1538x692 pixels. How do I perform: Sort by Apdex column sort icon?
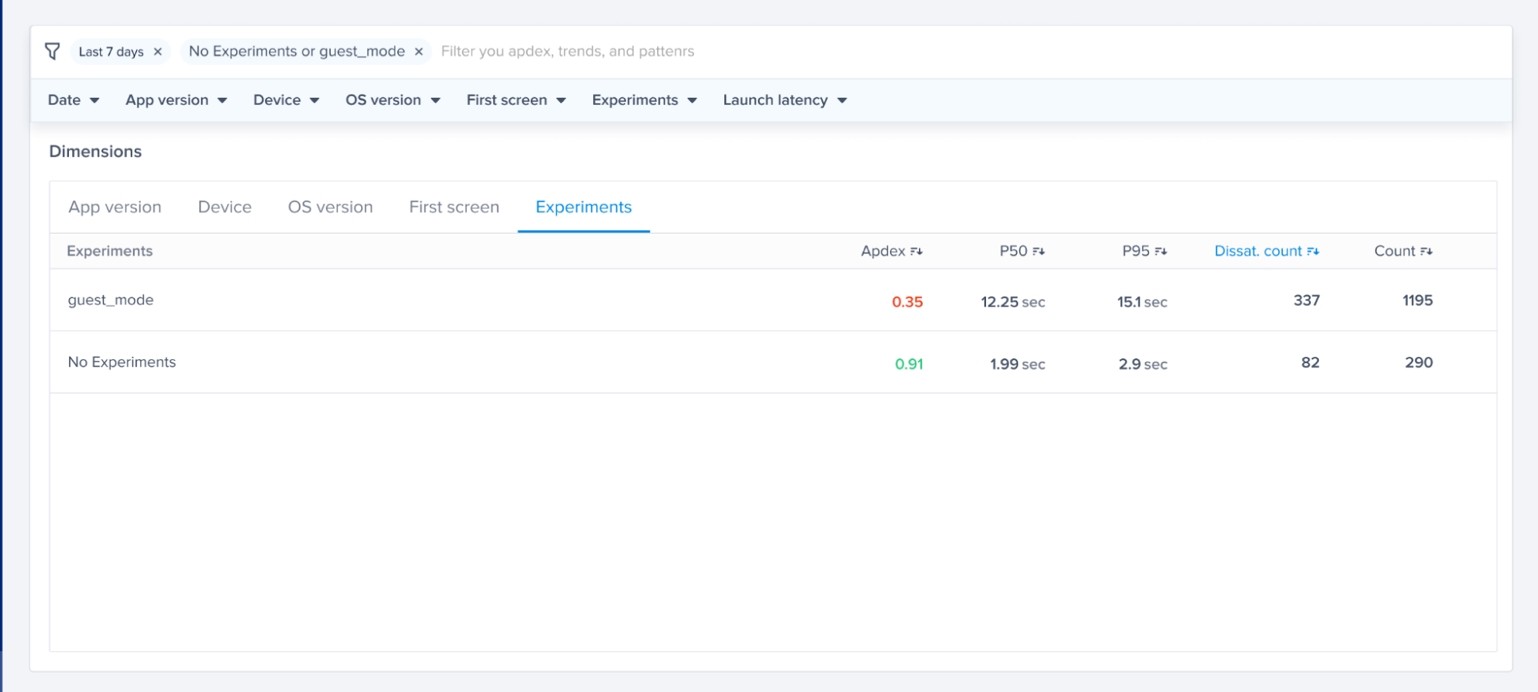(916, 252)
